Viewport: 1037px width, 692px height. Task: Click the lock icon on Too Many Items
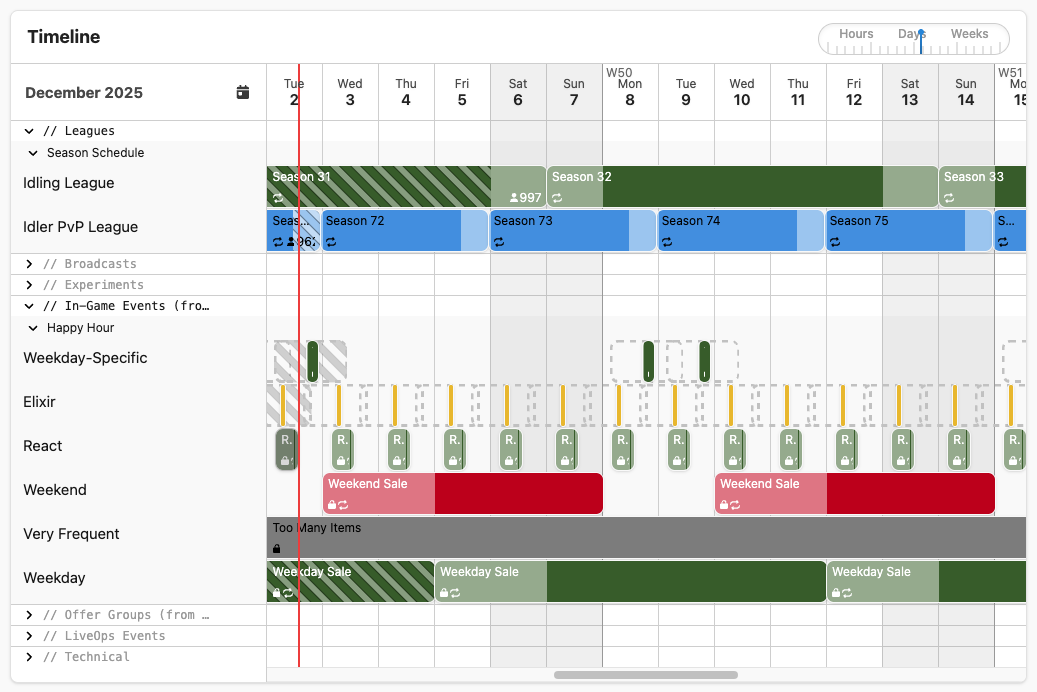pos(275,548)
